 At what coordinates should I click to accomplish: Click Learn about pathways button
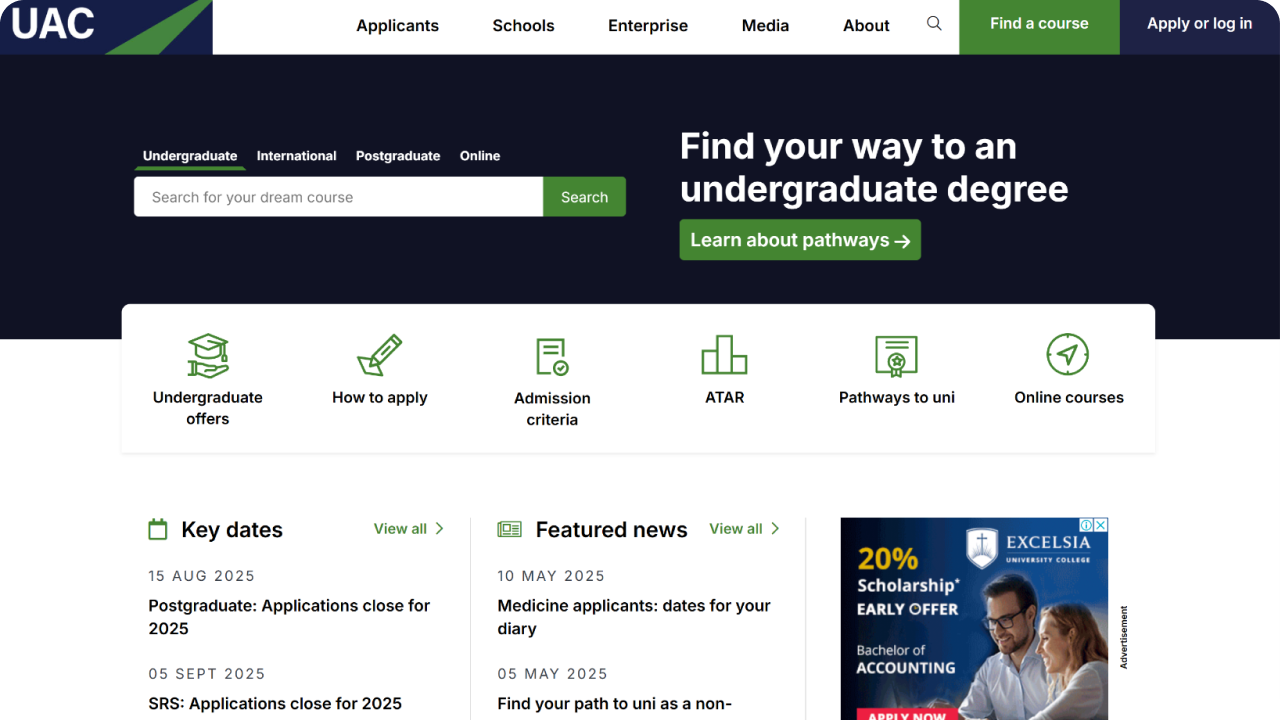pos(800,240)
